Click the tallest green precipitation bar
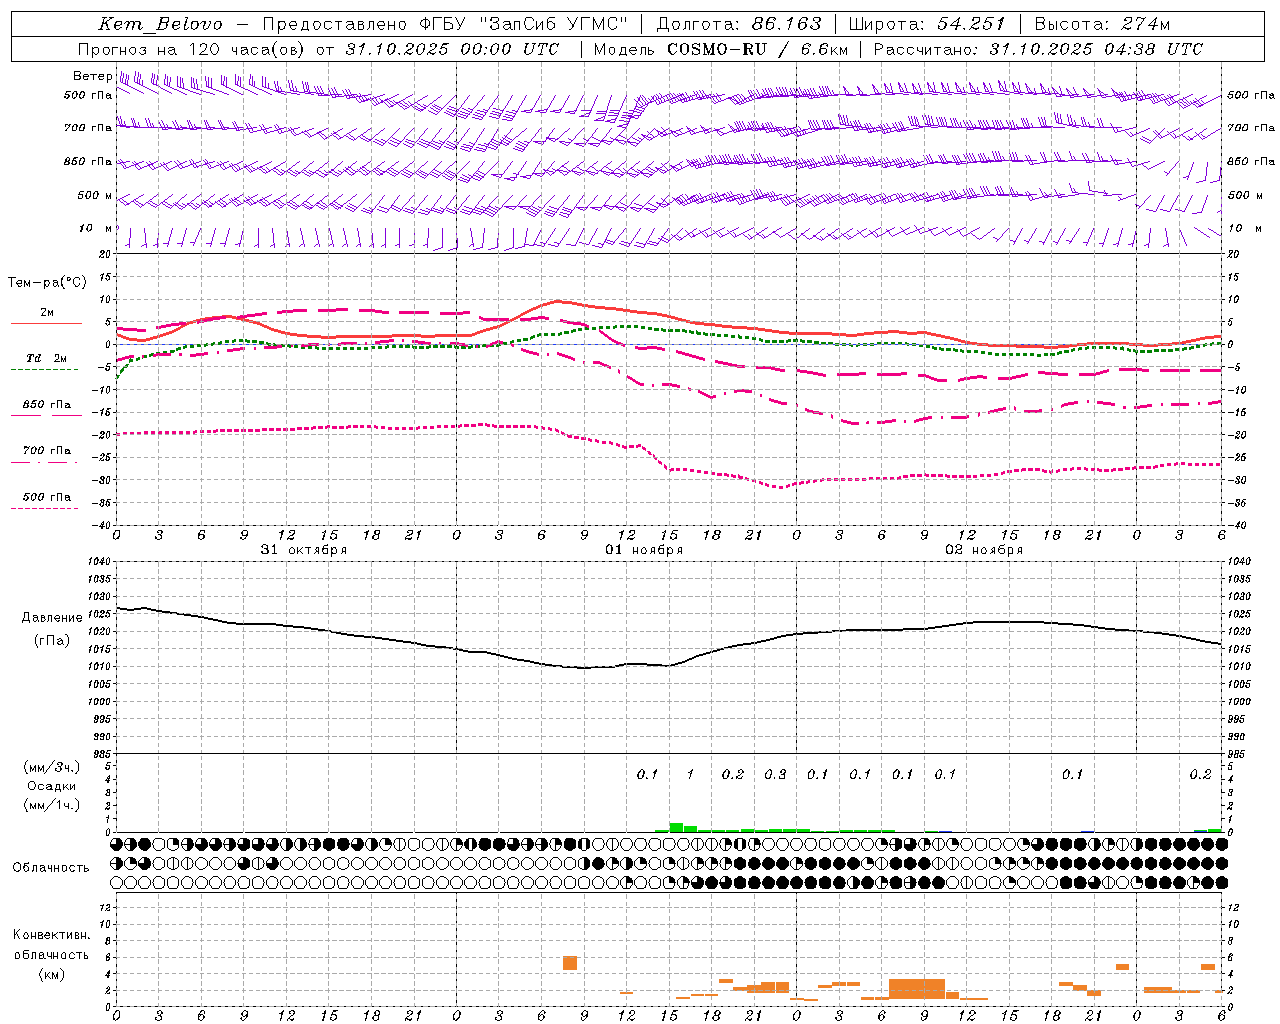1280x1024 pixels. coord(676,828)
